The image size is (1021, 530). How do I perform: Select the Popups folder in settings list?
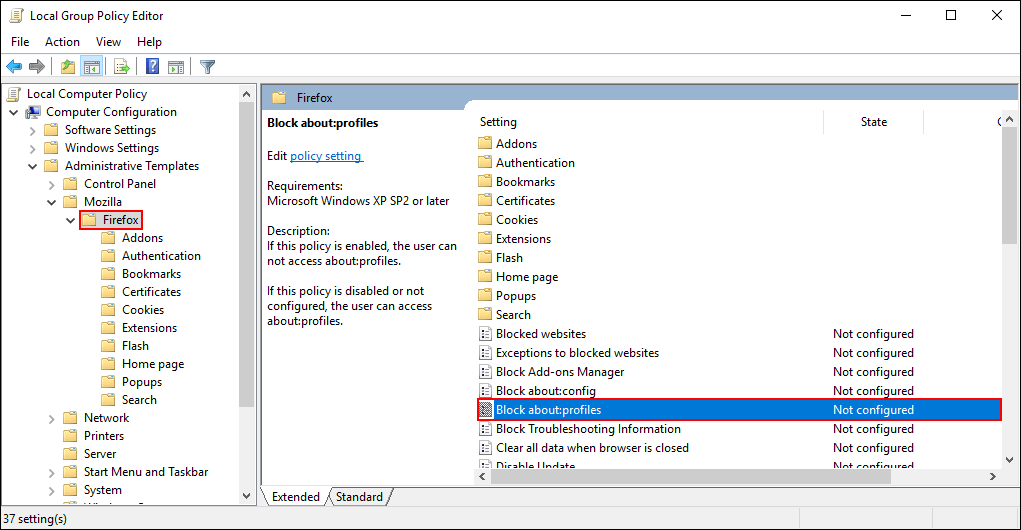pyautogui.click(x=516, y=296)
